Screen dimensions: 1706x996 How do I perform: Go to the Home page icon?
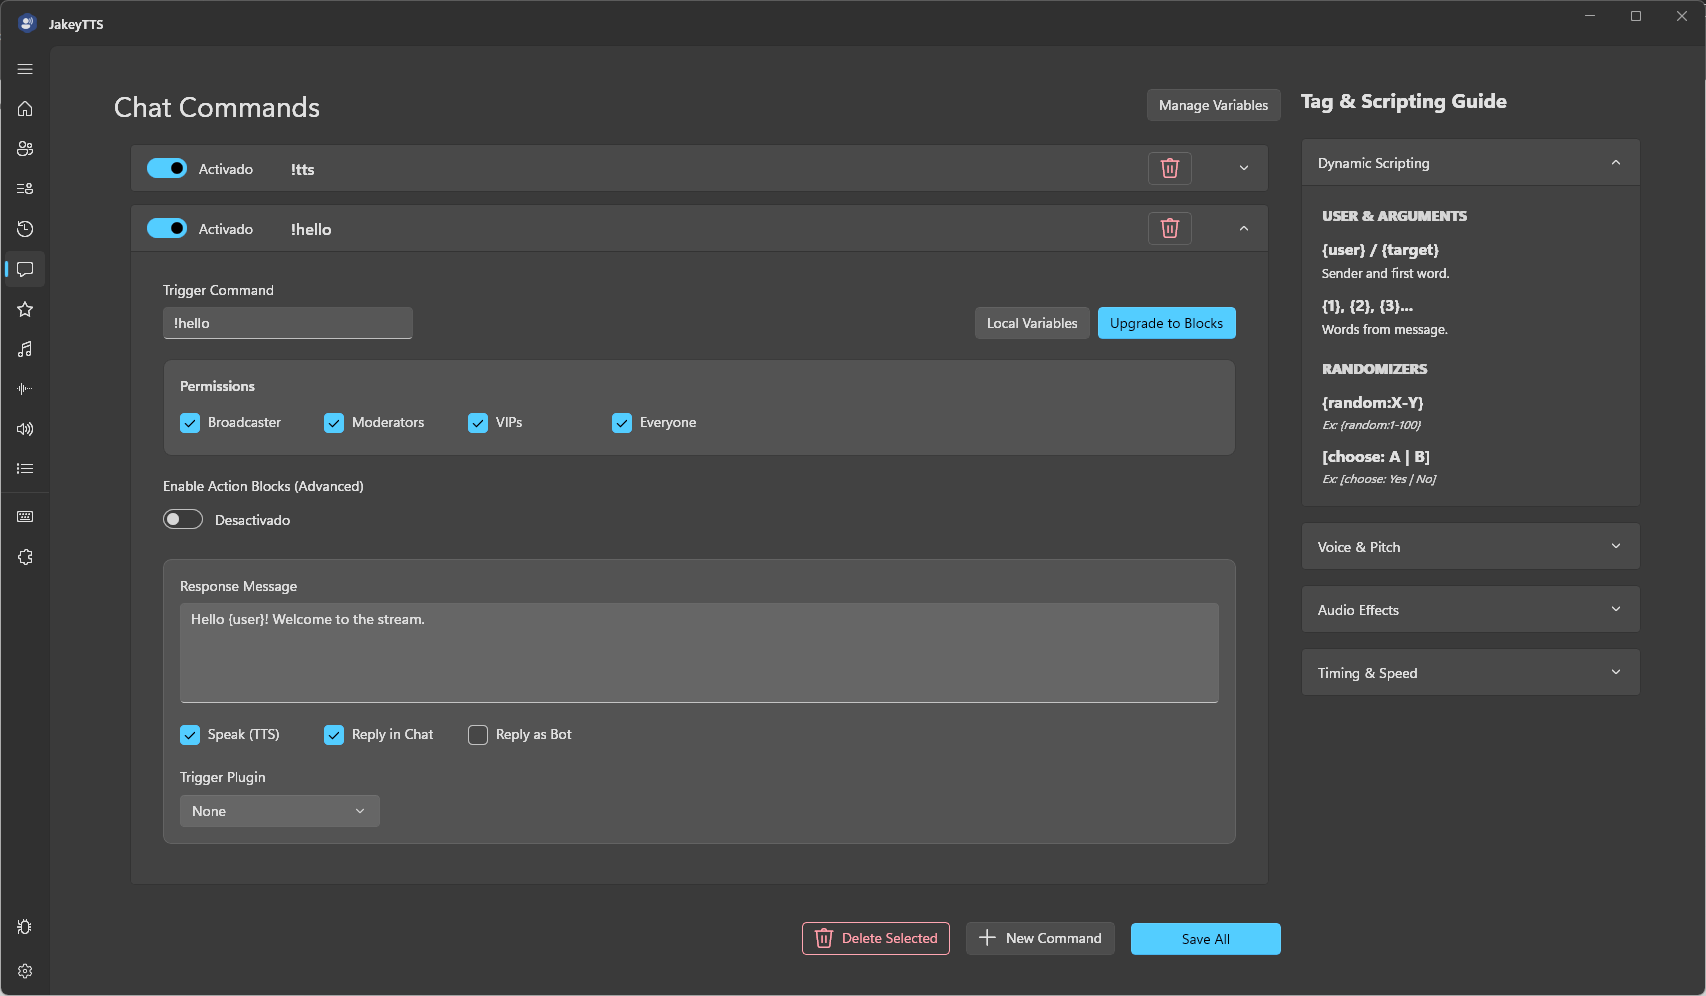click(25, 109)
